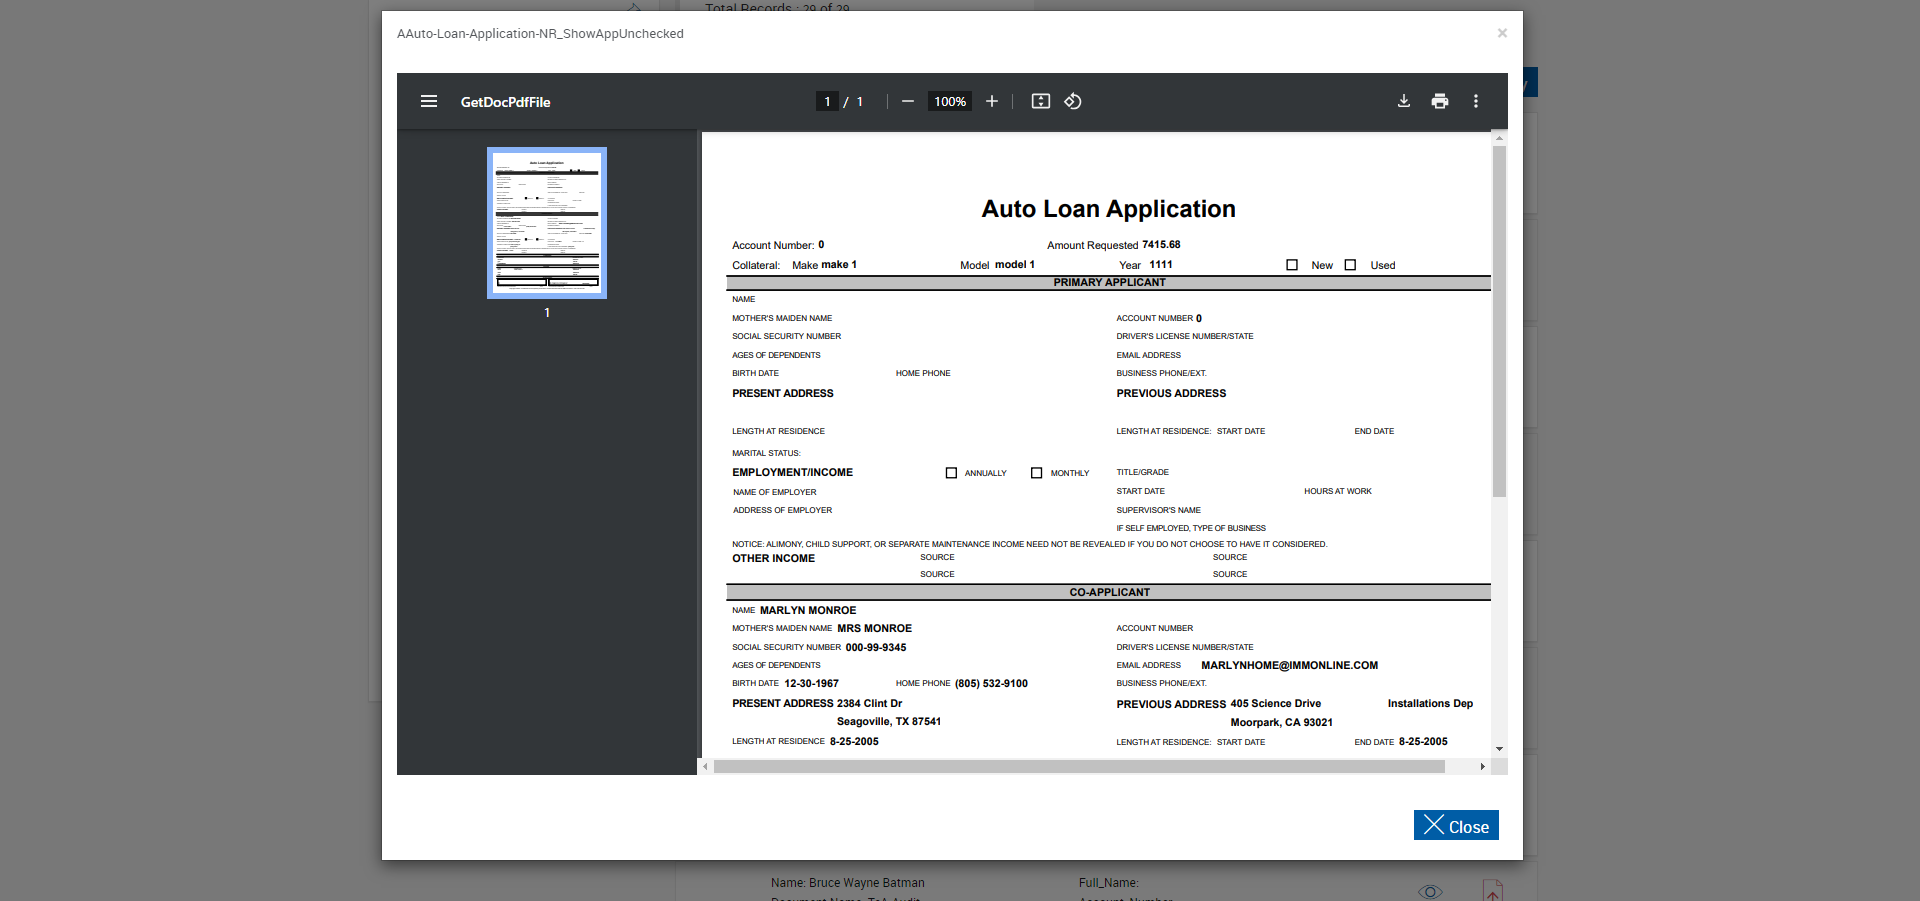Open the PDF viewer more actions menu
Screen dimensions: 1920x901
(1475, 101)
